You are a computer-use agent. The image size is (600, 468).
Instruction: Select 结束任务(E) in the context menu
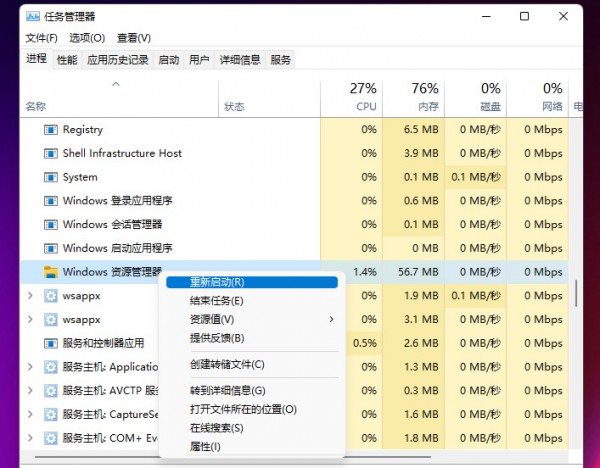217,301
